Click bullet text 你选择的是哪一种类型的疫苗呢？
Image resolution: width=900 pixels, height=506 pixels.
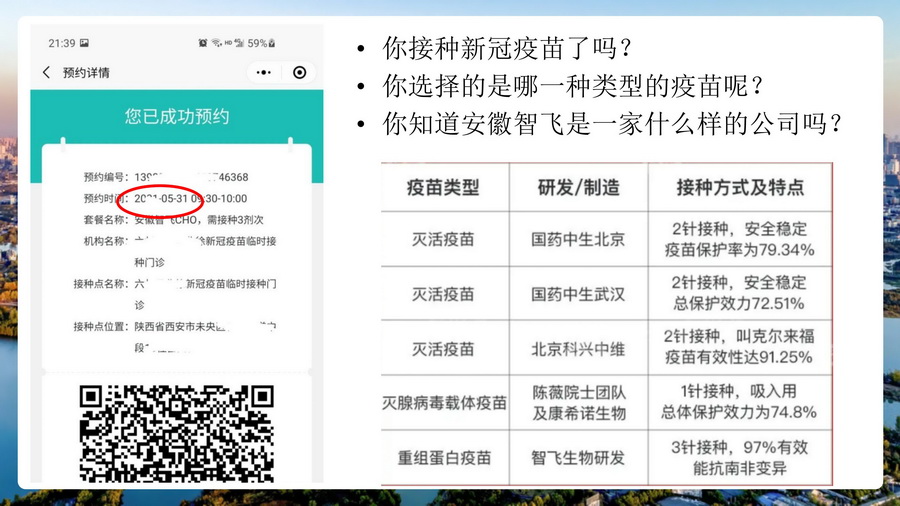(573, 86)
